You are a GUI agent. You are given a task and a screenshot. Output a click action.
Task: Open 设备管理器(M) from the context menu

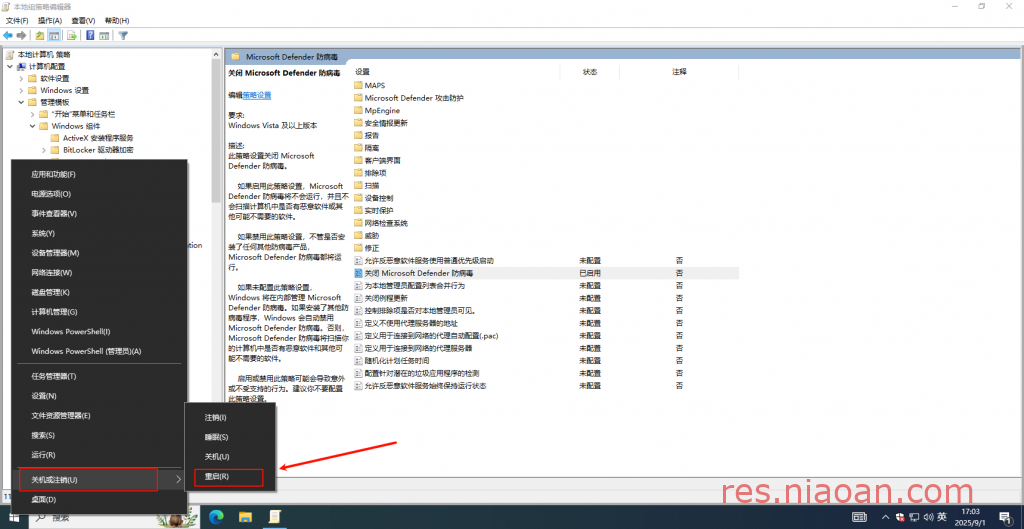[100, 253]
